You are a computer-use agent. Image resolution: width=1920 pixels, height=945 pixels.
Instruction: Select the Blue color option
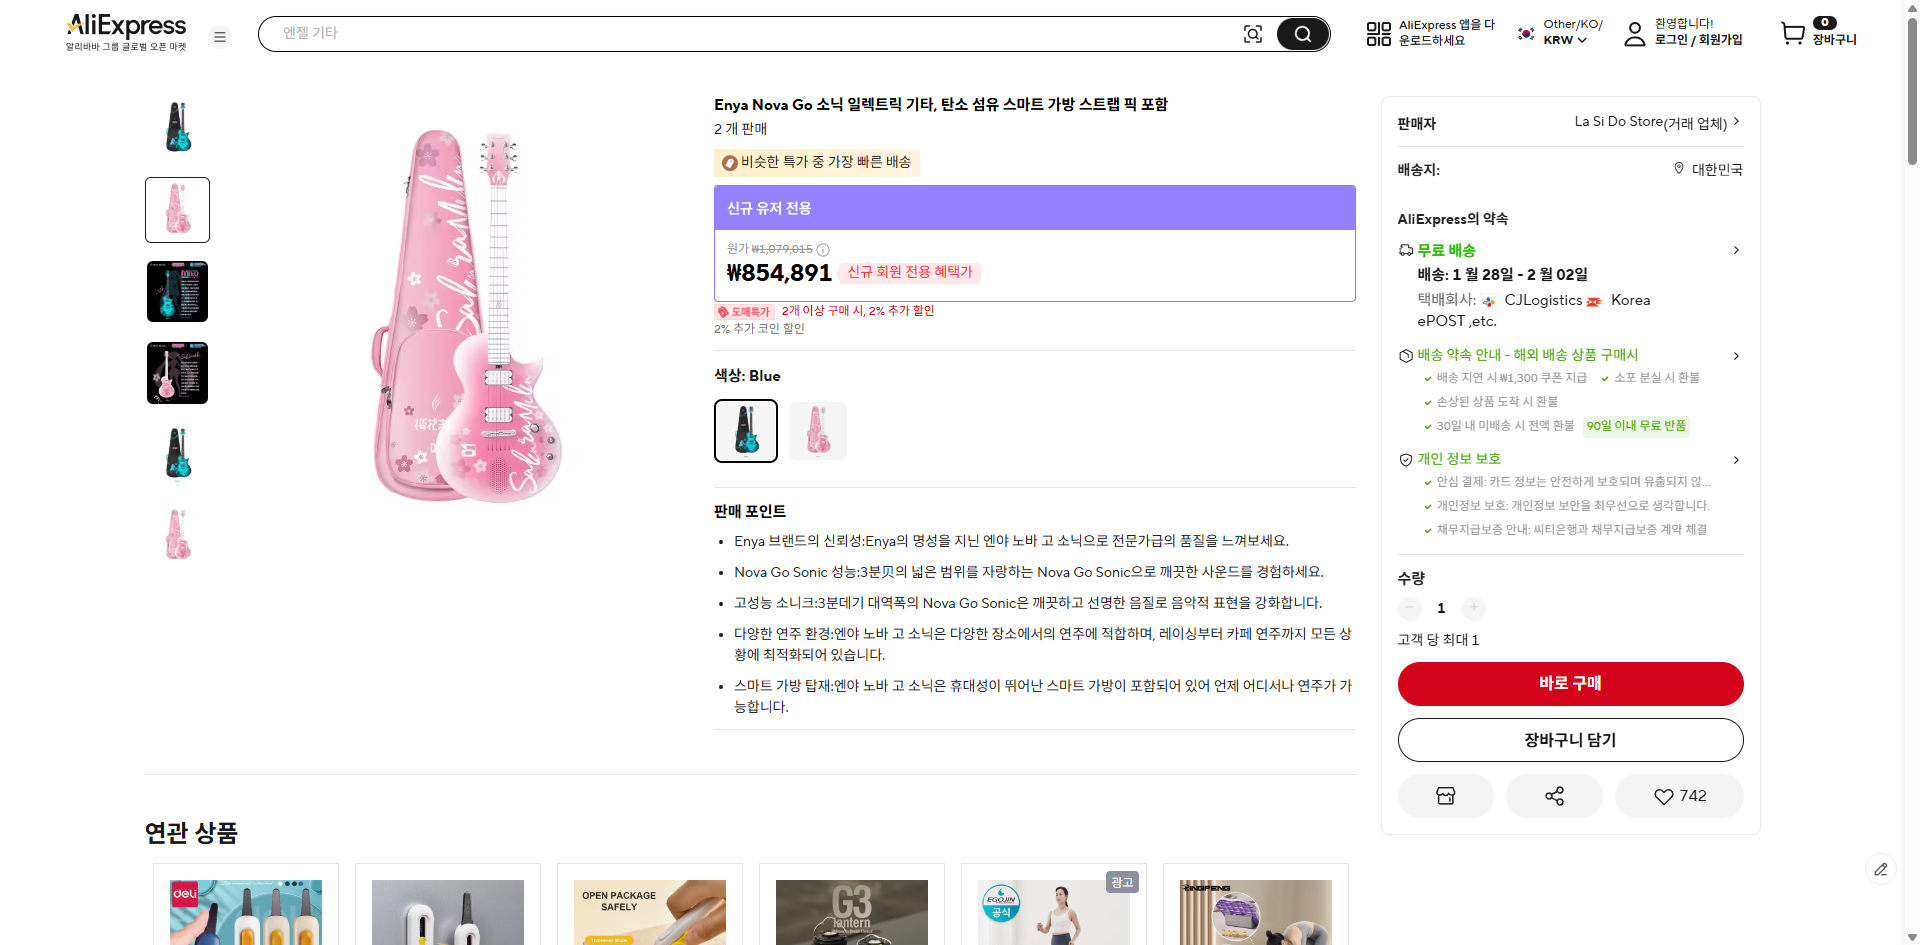coord(745,430)
